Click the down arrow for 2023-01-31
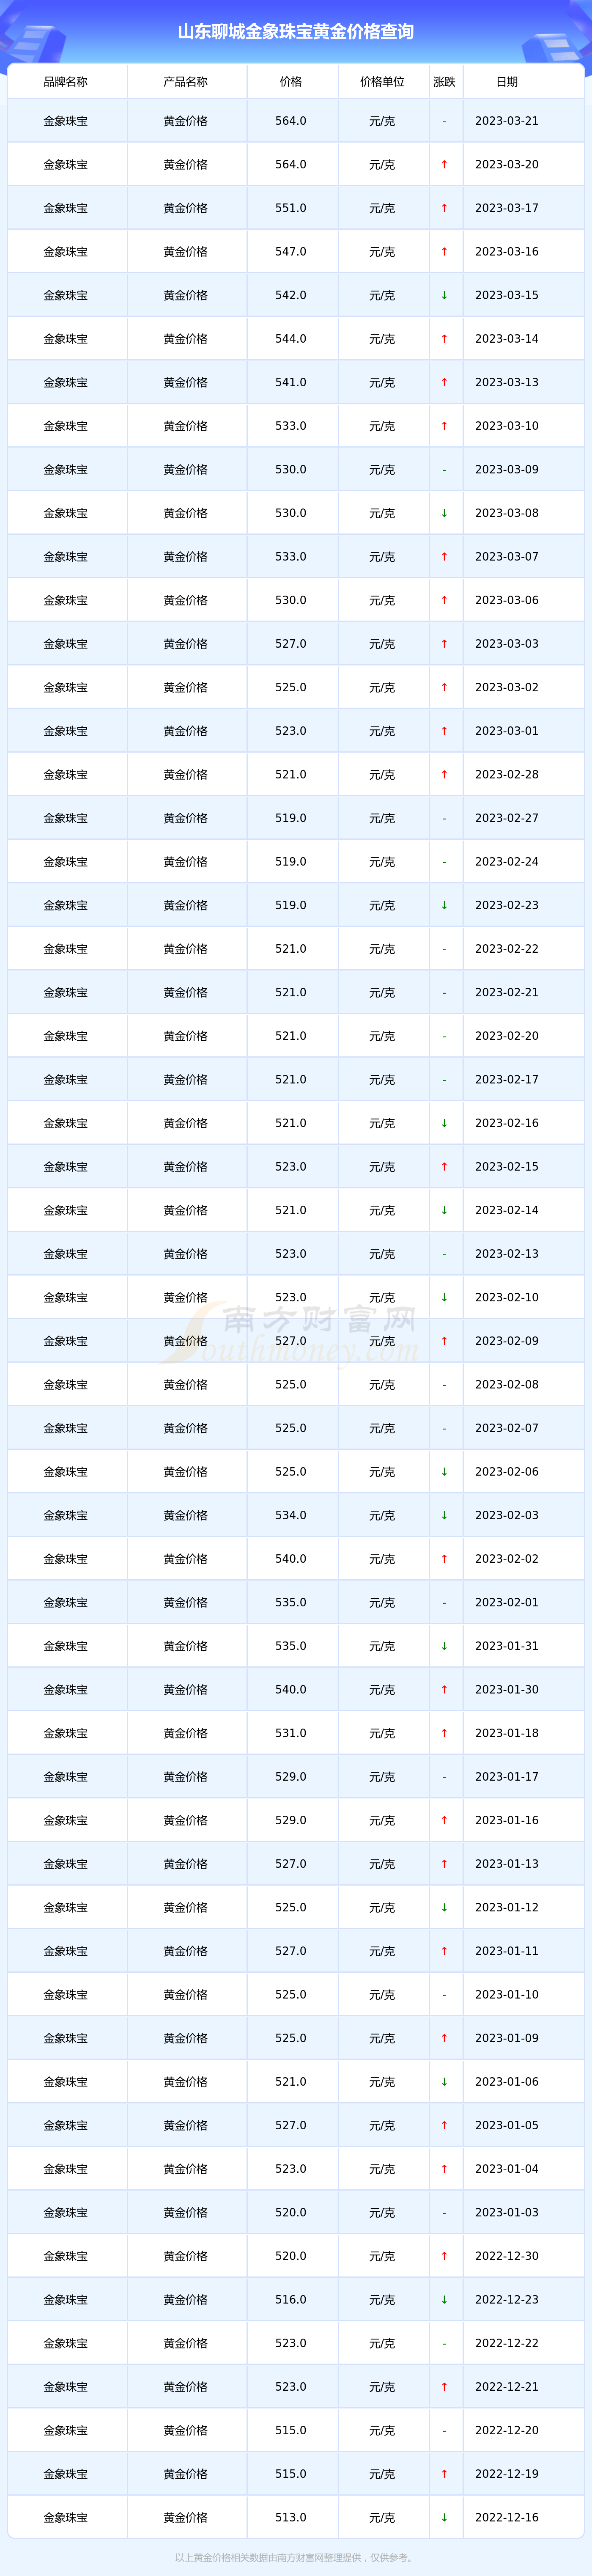Screen dimensions: 592x2576 tap(445, 1646)
